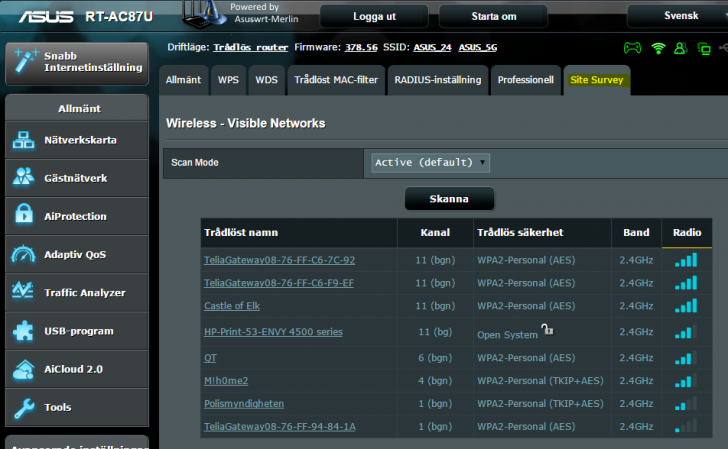Open TeliaGateway08-76-FF-94-84-1A network link
This screenshot has width=728, height=449.
280,426
